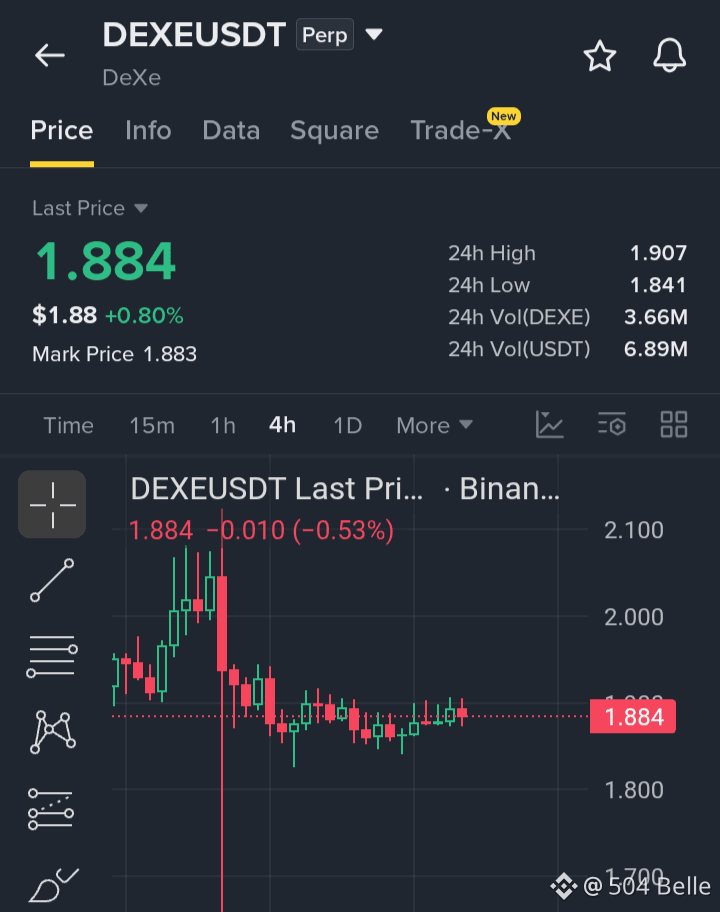Tap the 2.100 price axis label

click(633, 530)
